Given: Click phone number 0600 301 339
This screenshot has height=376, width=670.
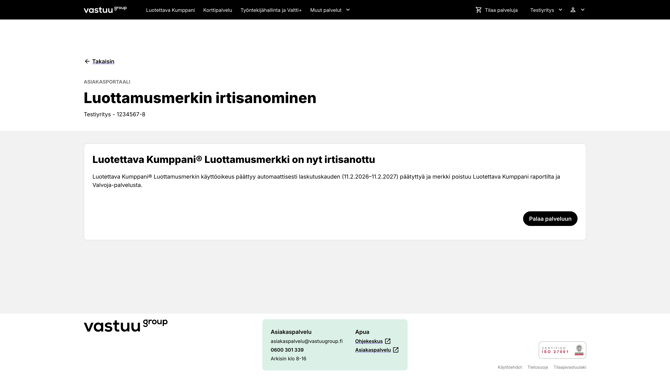Looking at the screenshot, I should point(287,350).
